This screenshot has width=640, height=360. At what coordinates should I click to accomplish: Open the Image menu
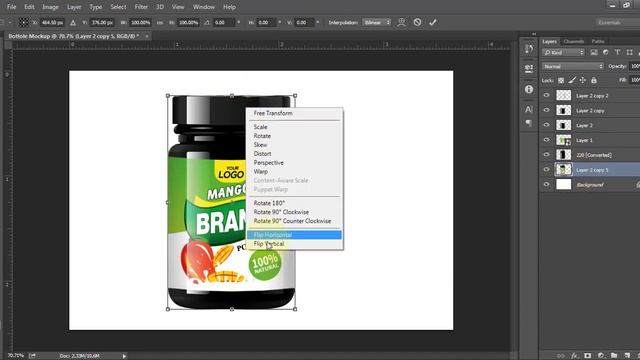(x=50, y=7)
